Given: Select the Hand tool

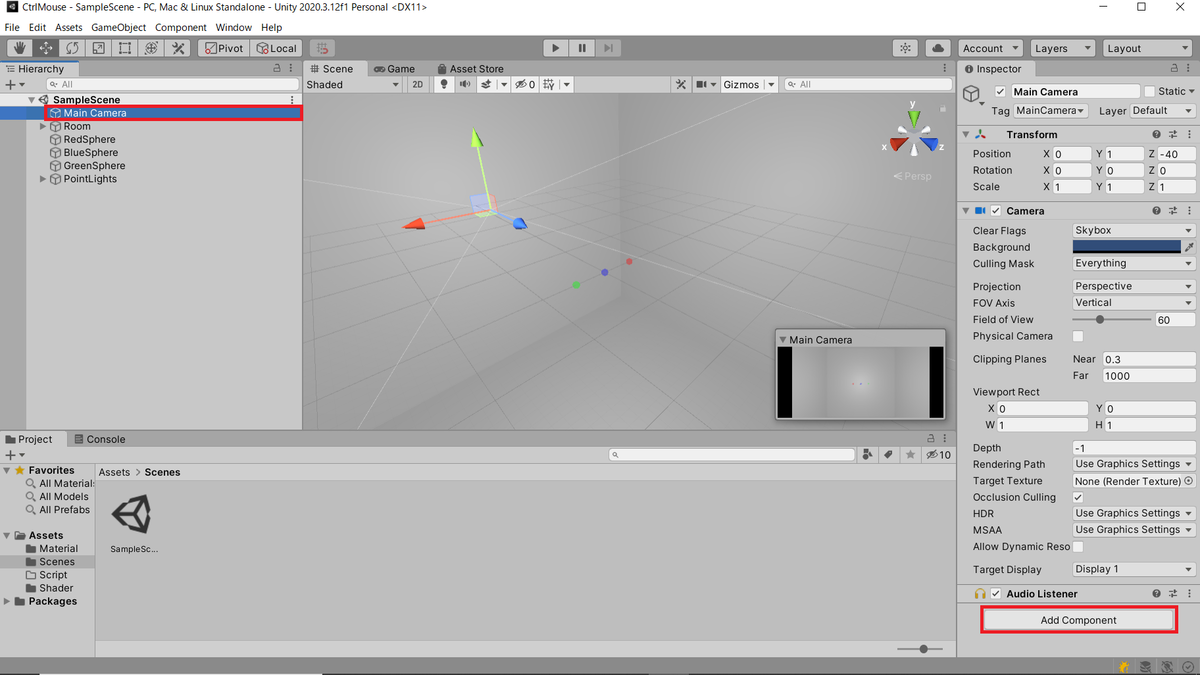Looking at the screenshot, I should click(19, 48).
